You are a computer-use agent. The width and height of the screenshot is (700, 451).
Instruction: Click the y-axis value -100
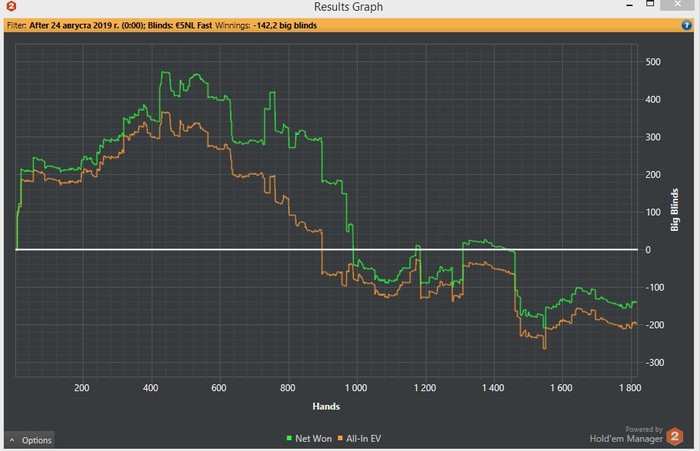pos(653,288)
